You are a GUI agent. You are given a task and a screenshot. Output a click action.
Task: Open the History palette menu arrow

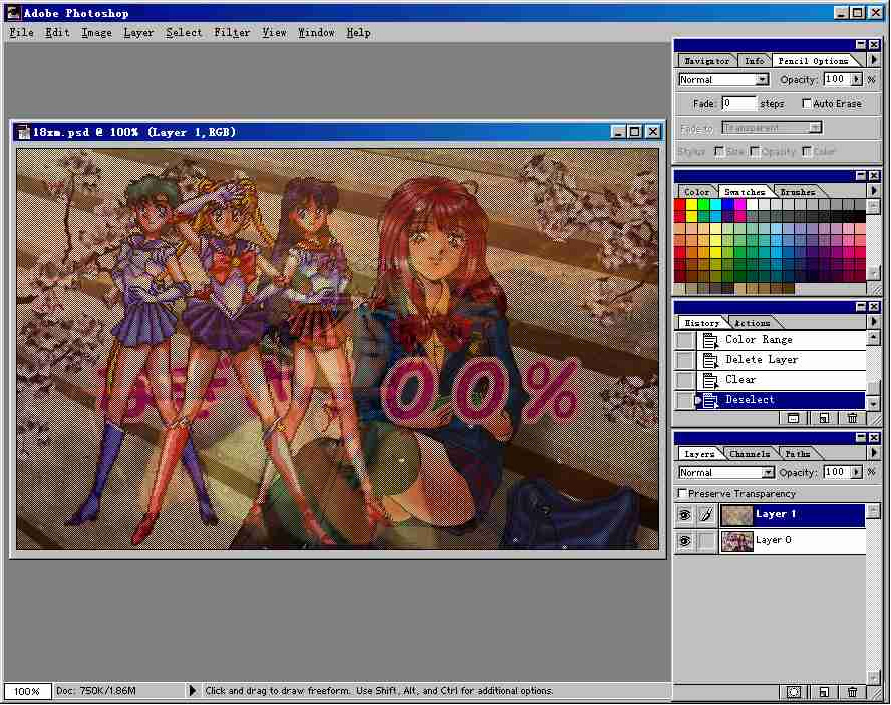click(874, 322)
